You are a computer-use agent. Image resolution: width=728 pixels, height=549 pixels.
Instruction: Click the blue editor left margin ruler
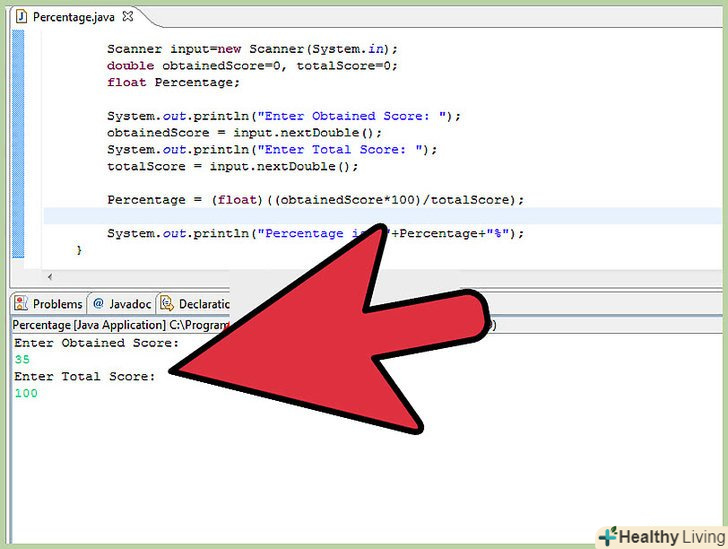click(18, 144)
